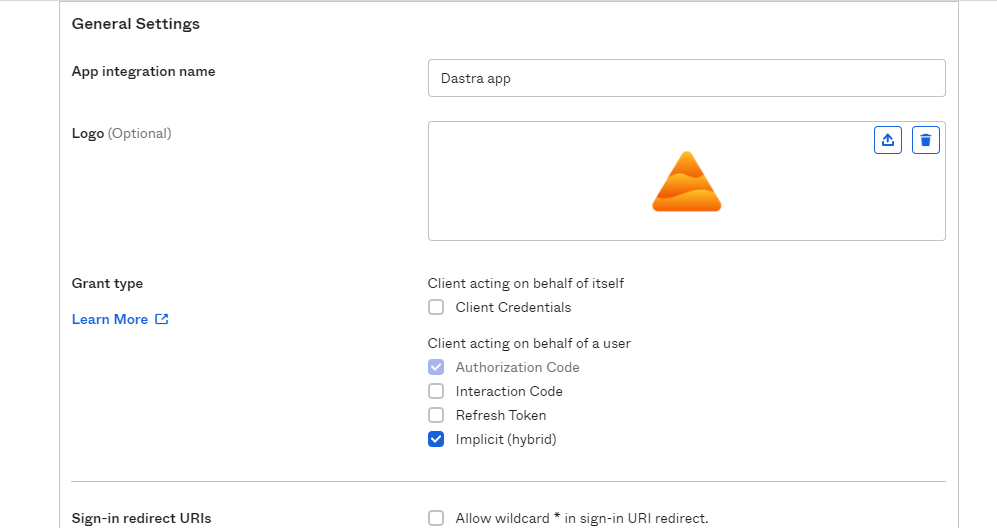The width and height of the screenshot is (997, 528).
Task: Open the external-link icon beside Learn More
Action: (162, 319)
